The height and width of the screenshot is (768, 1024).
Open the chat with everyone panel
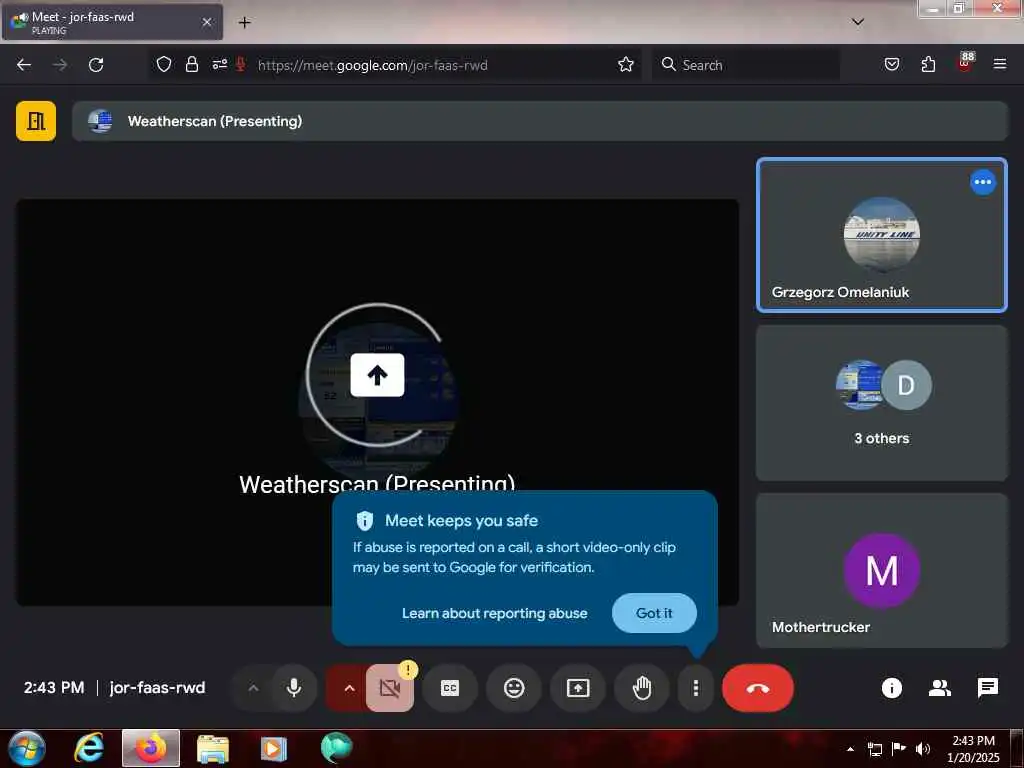[987, 688]
